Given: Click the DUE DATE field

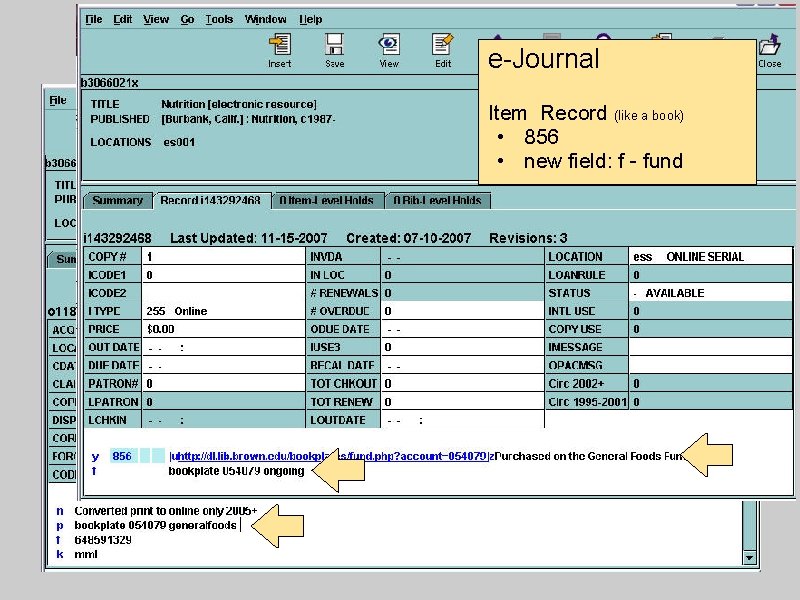Looking at the screenshot, I should coord(223,366).
